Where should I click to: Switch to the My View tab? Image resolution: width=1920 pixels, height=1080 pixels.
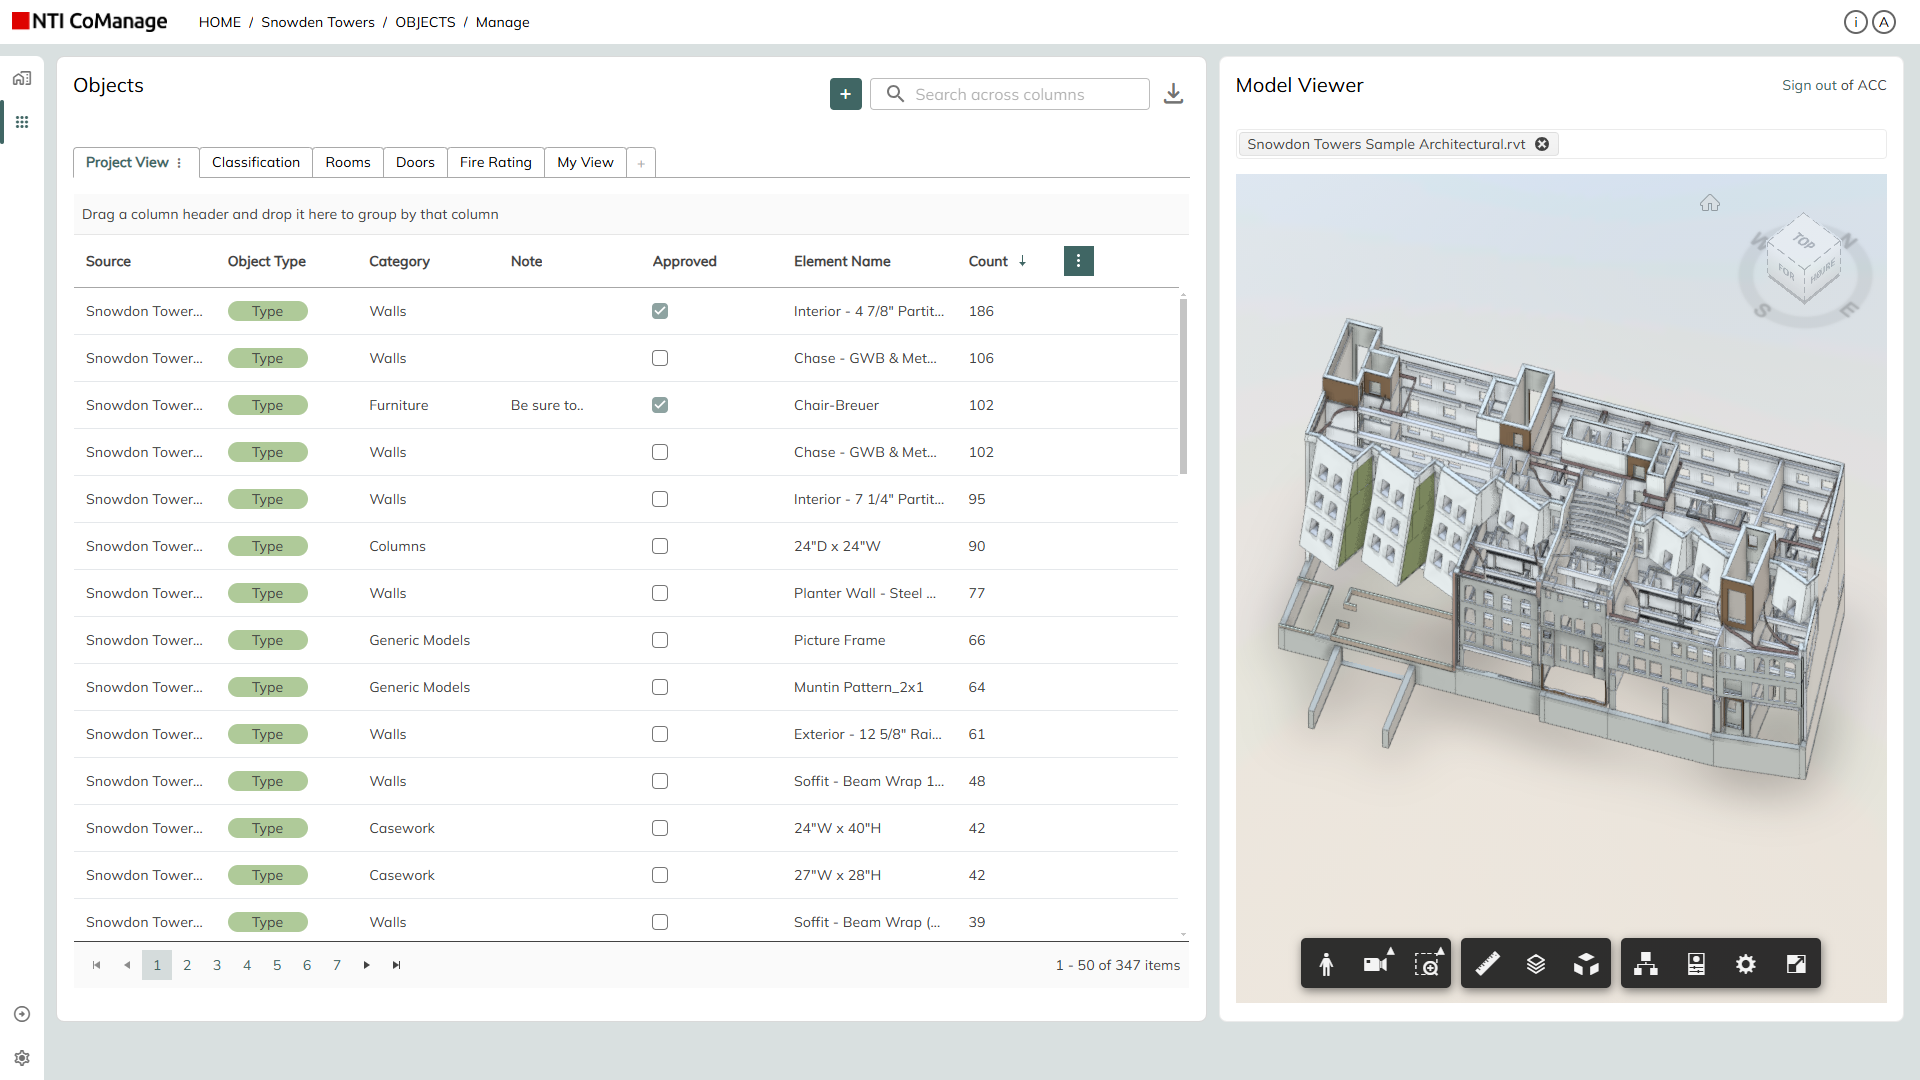(x=585, y=162)
